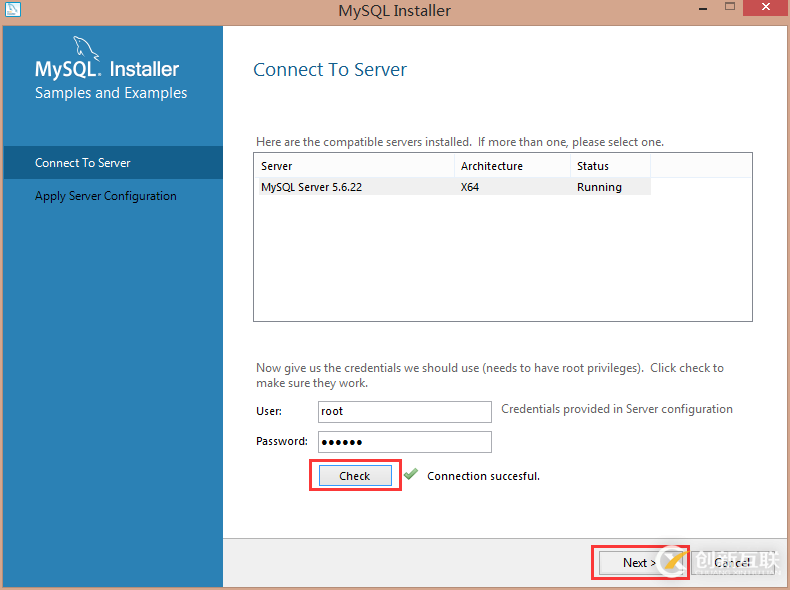Close the MySQL Installer window

tap(766, 8)
